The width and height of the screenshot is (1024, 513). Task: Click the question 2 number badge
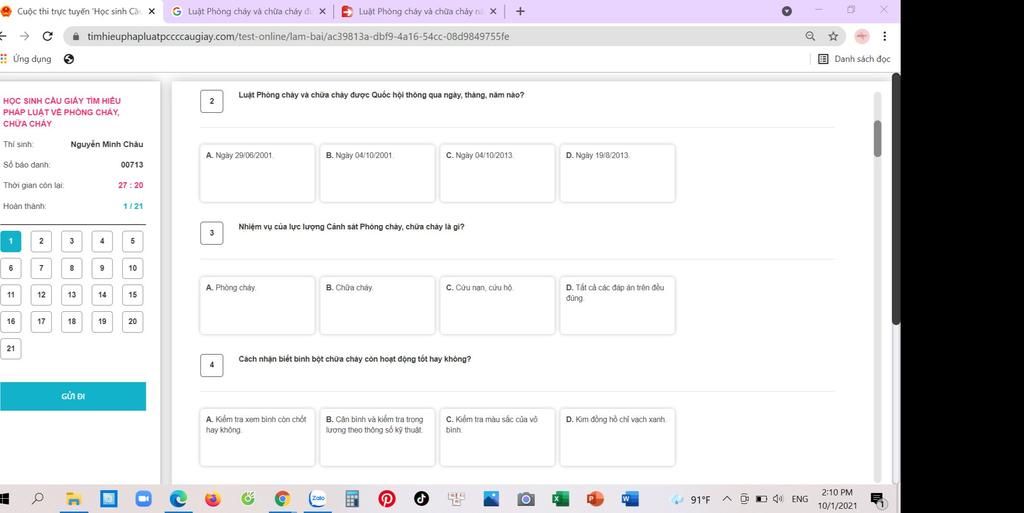click(212, 101)
